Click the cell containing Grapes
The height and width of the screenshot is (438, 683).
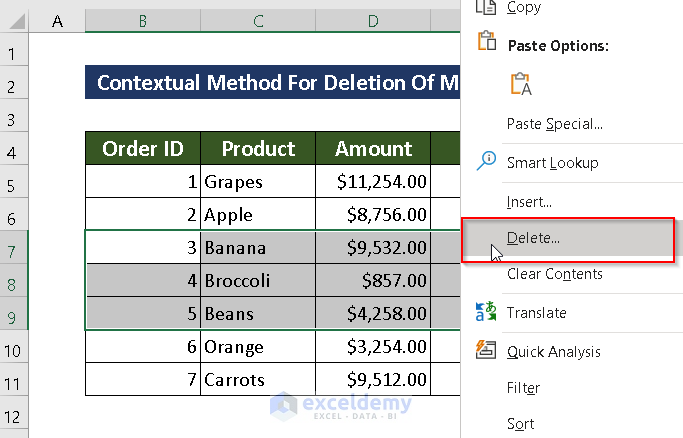click(x=258, y=182)
